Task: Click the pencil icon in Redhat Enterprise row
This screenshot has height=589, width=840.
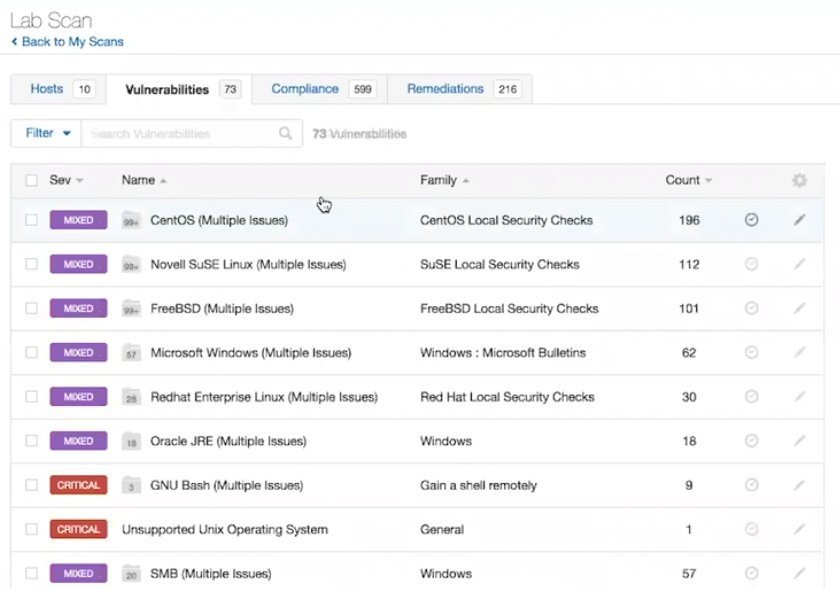Action: (x=799, y=397)
